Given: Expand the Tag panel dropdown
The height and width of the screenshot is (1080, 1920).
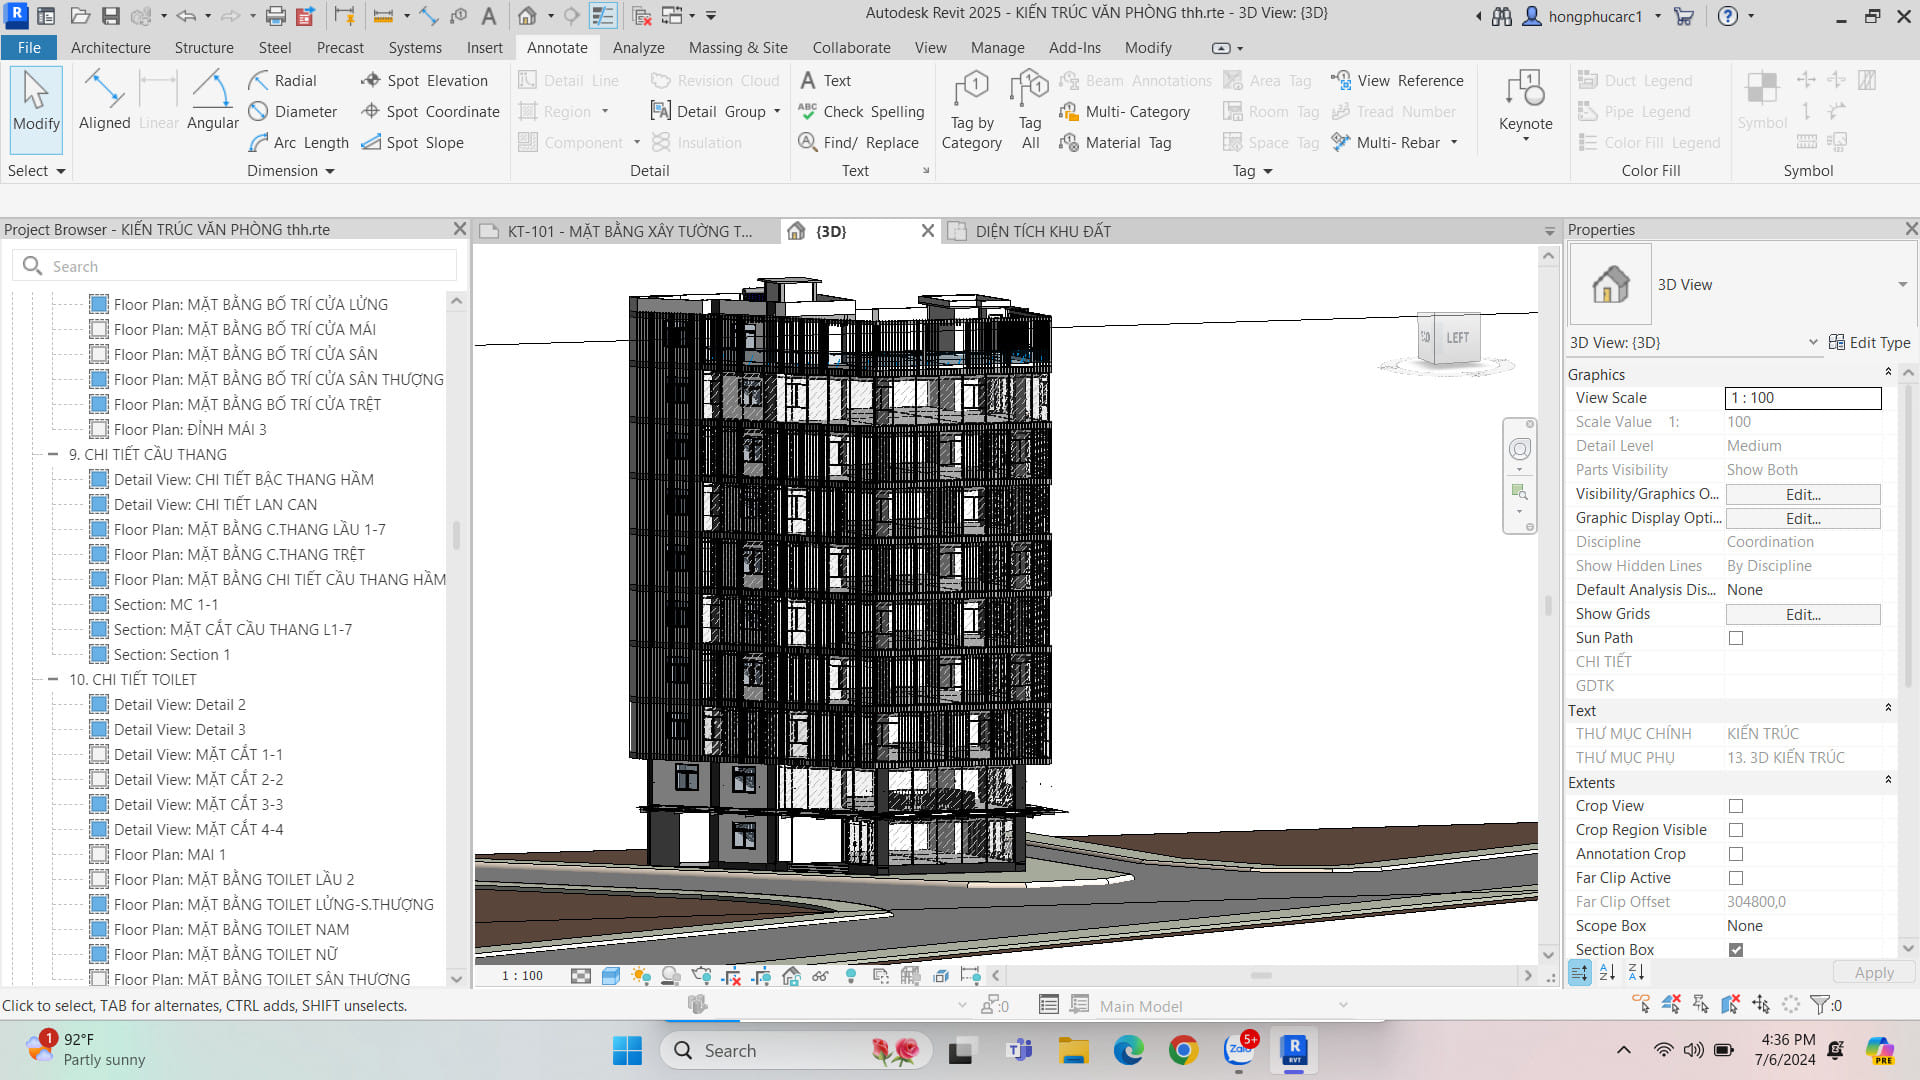Looking at the screenshot, I should click(x=1253, y=171).
